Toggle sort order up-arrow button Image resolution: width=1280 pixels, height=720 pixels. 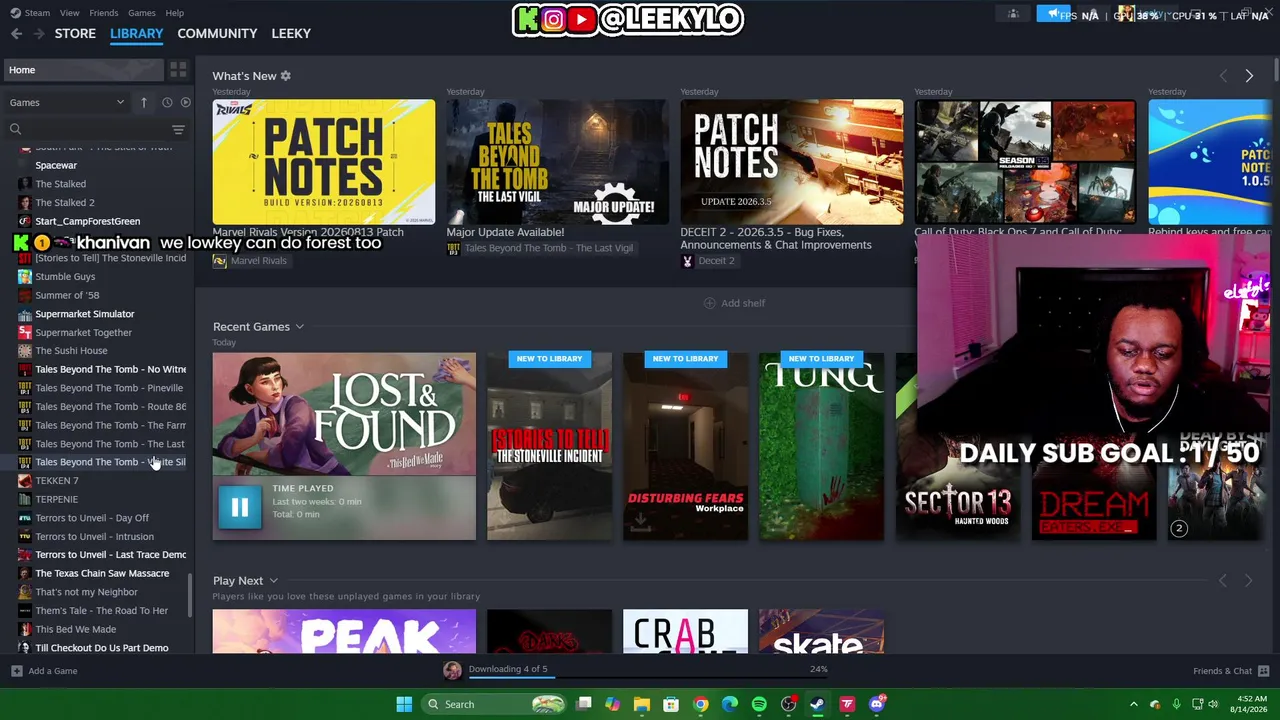coord(143,102)
